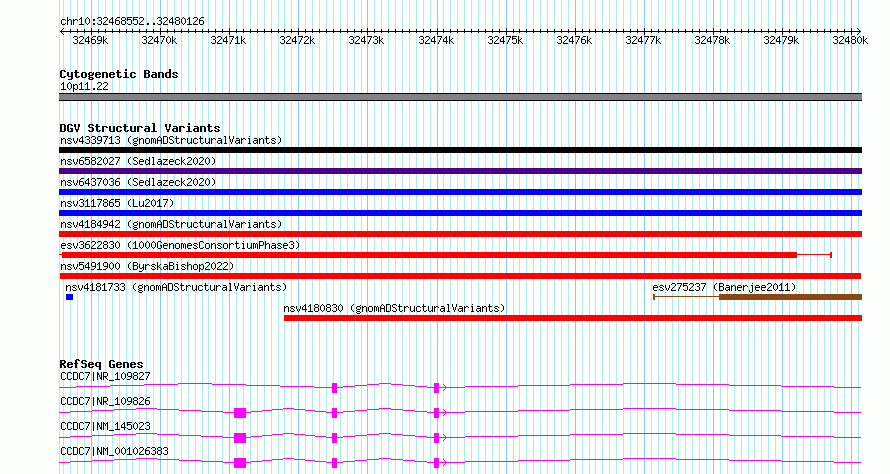Click the nsv4339713 (gnomADStructuralVariants) label
Screen dimensions: 890x474
point(171,140)
